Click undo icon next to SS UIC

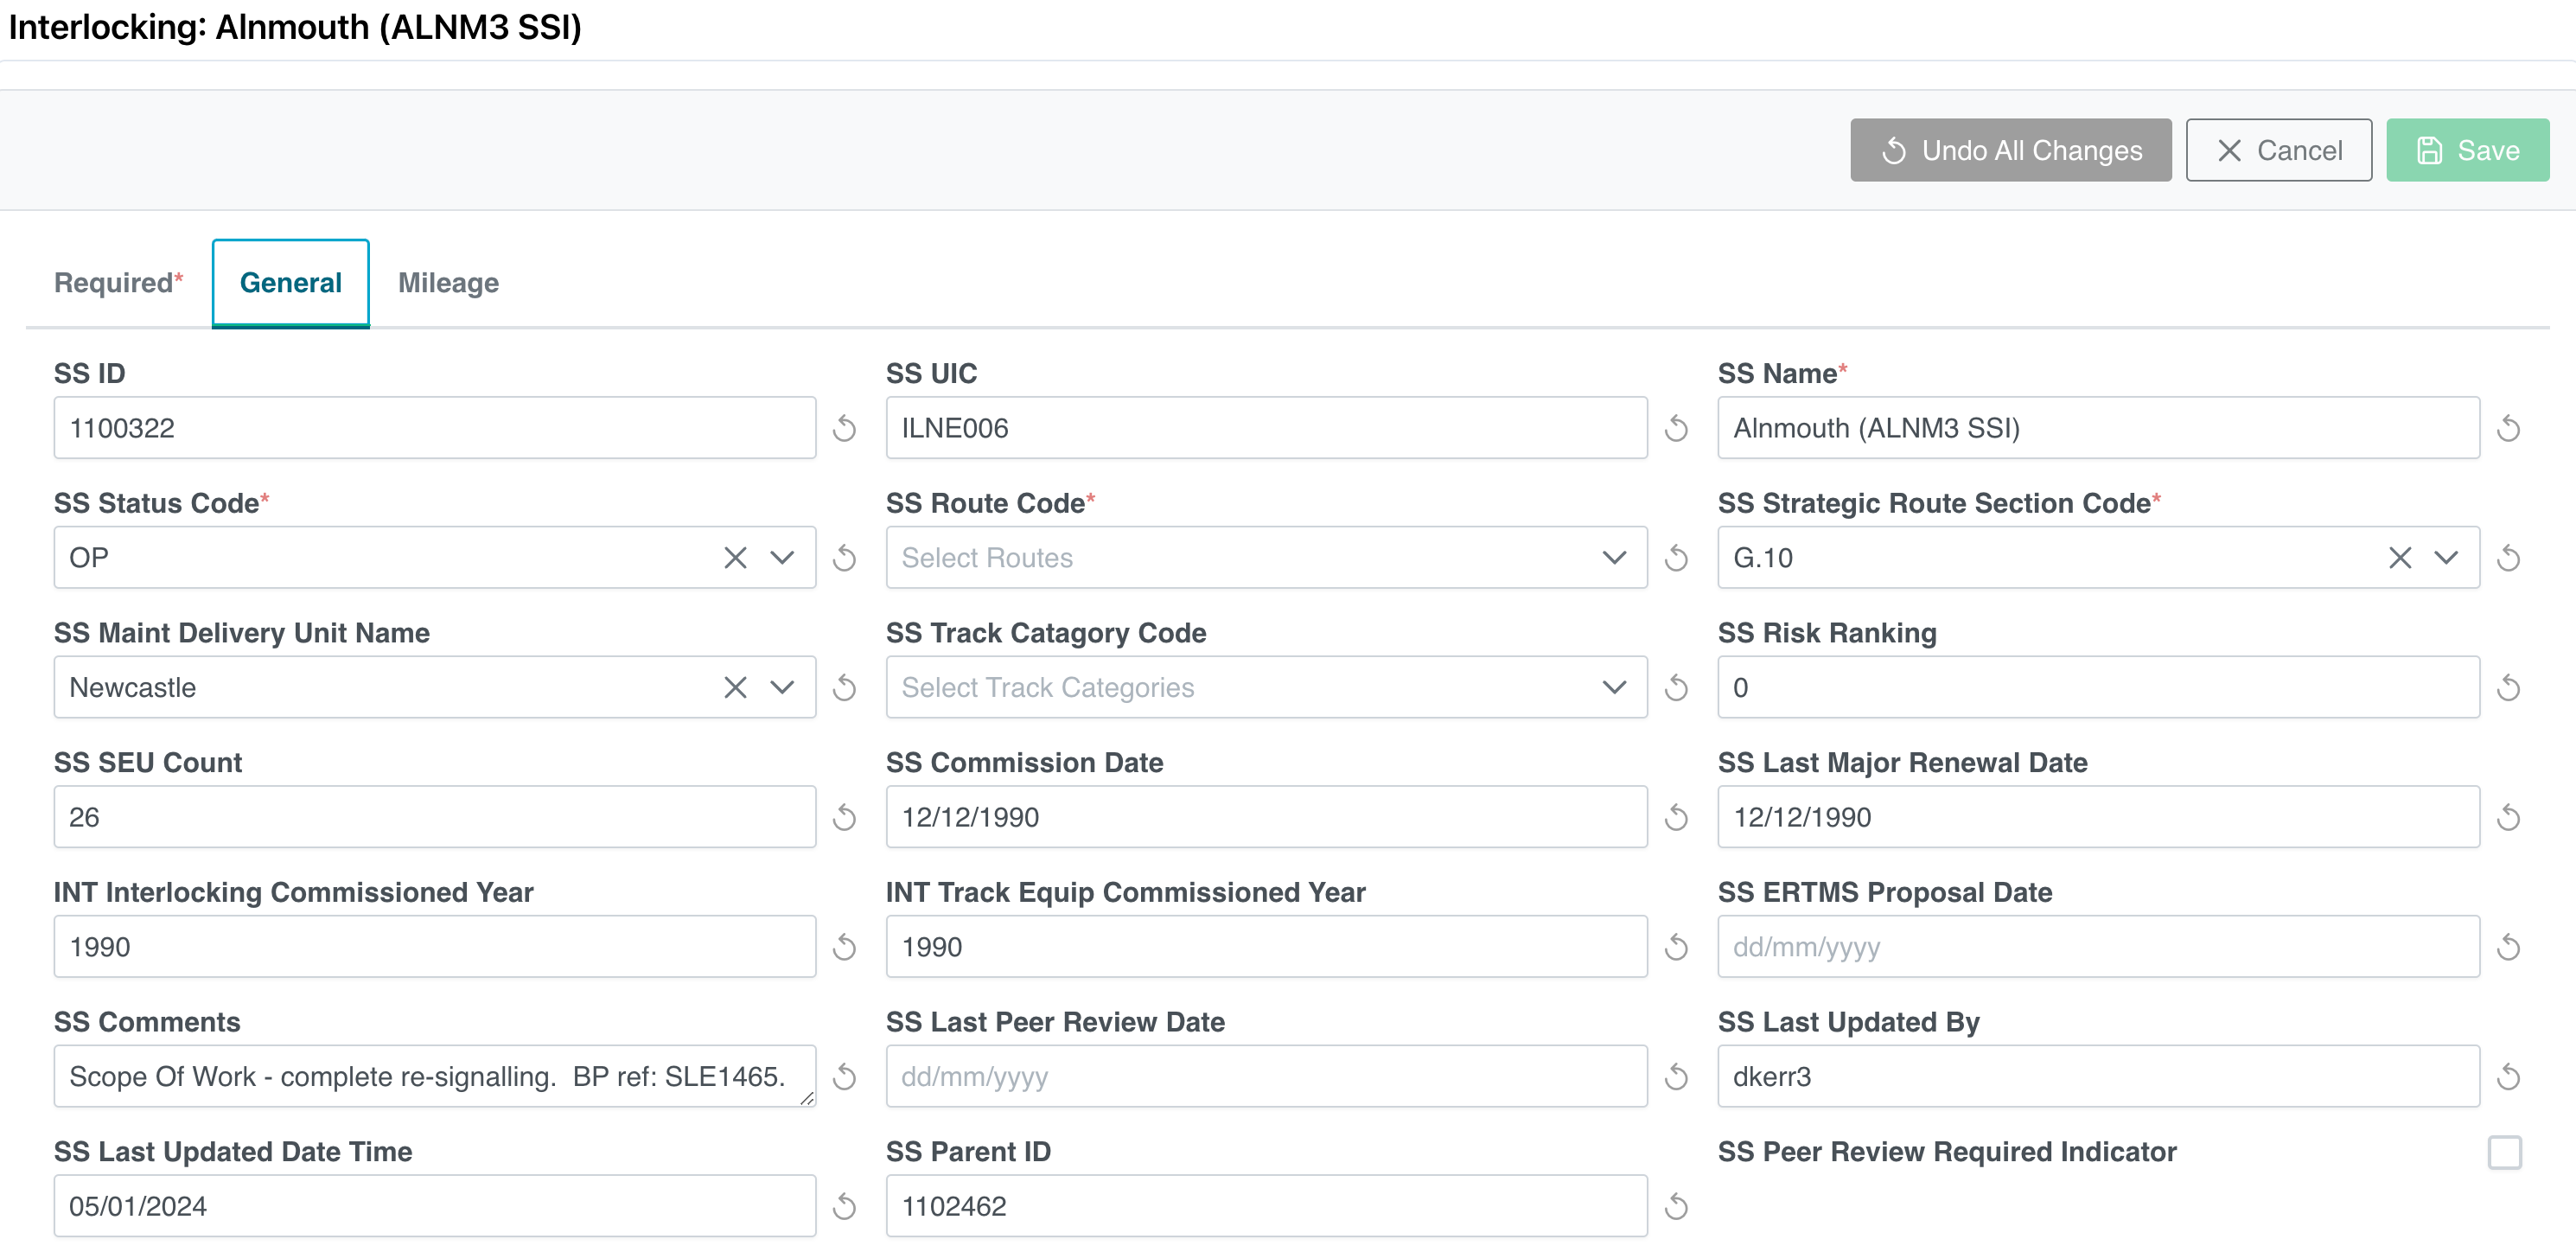(x=1677, y=429)
